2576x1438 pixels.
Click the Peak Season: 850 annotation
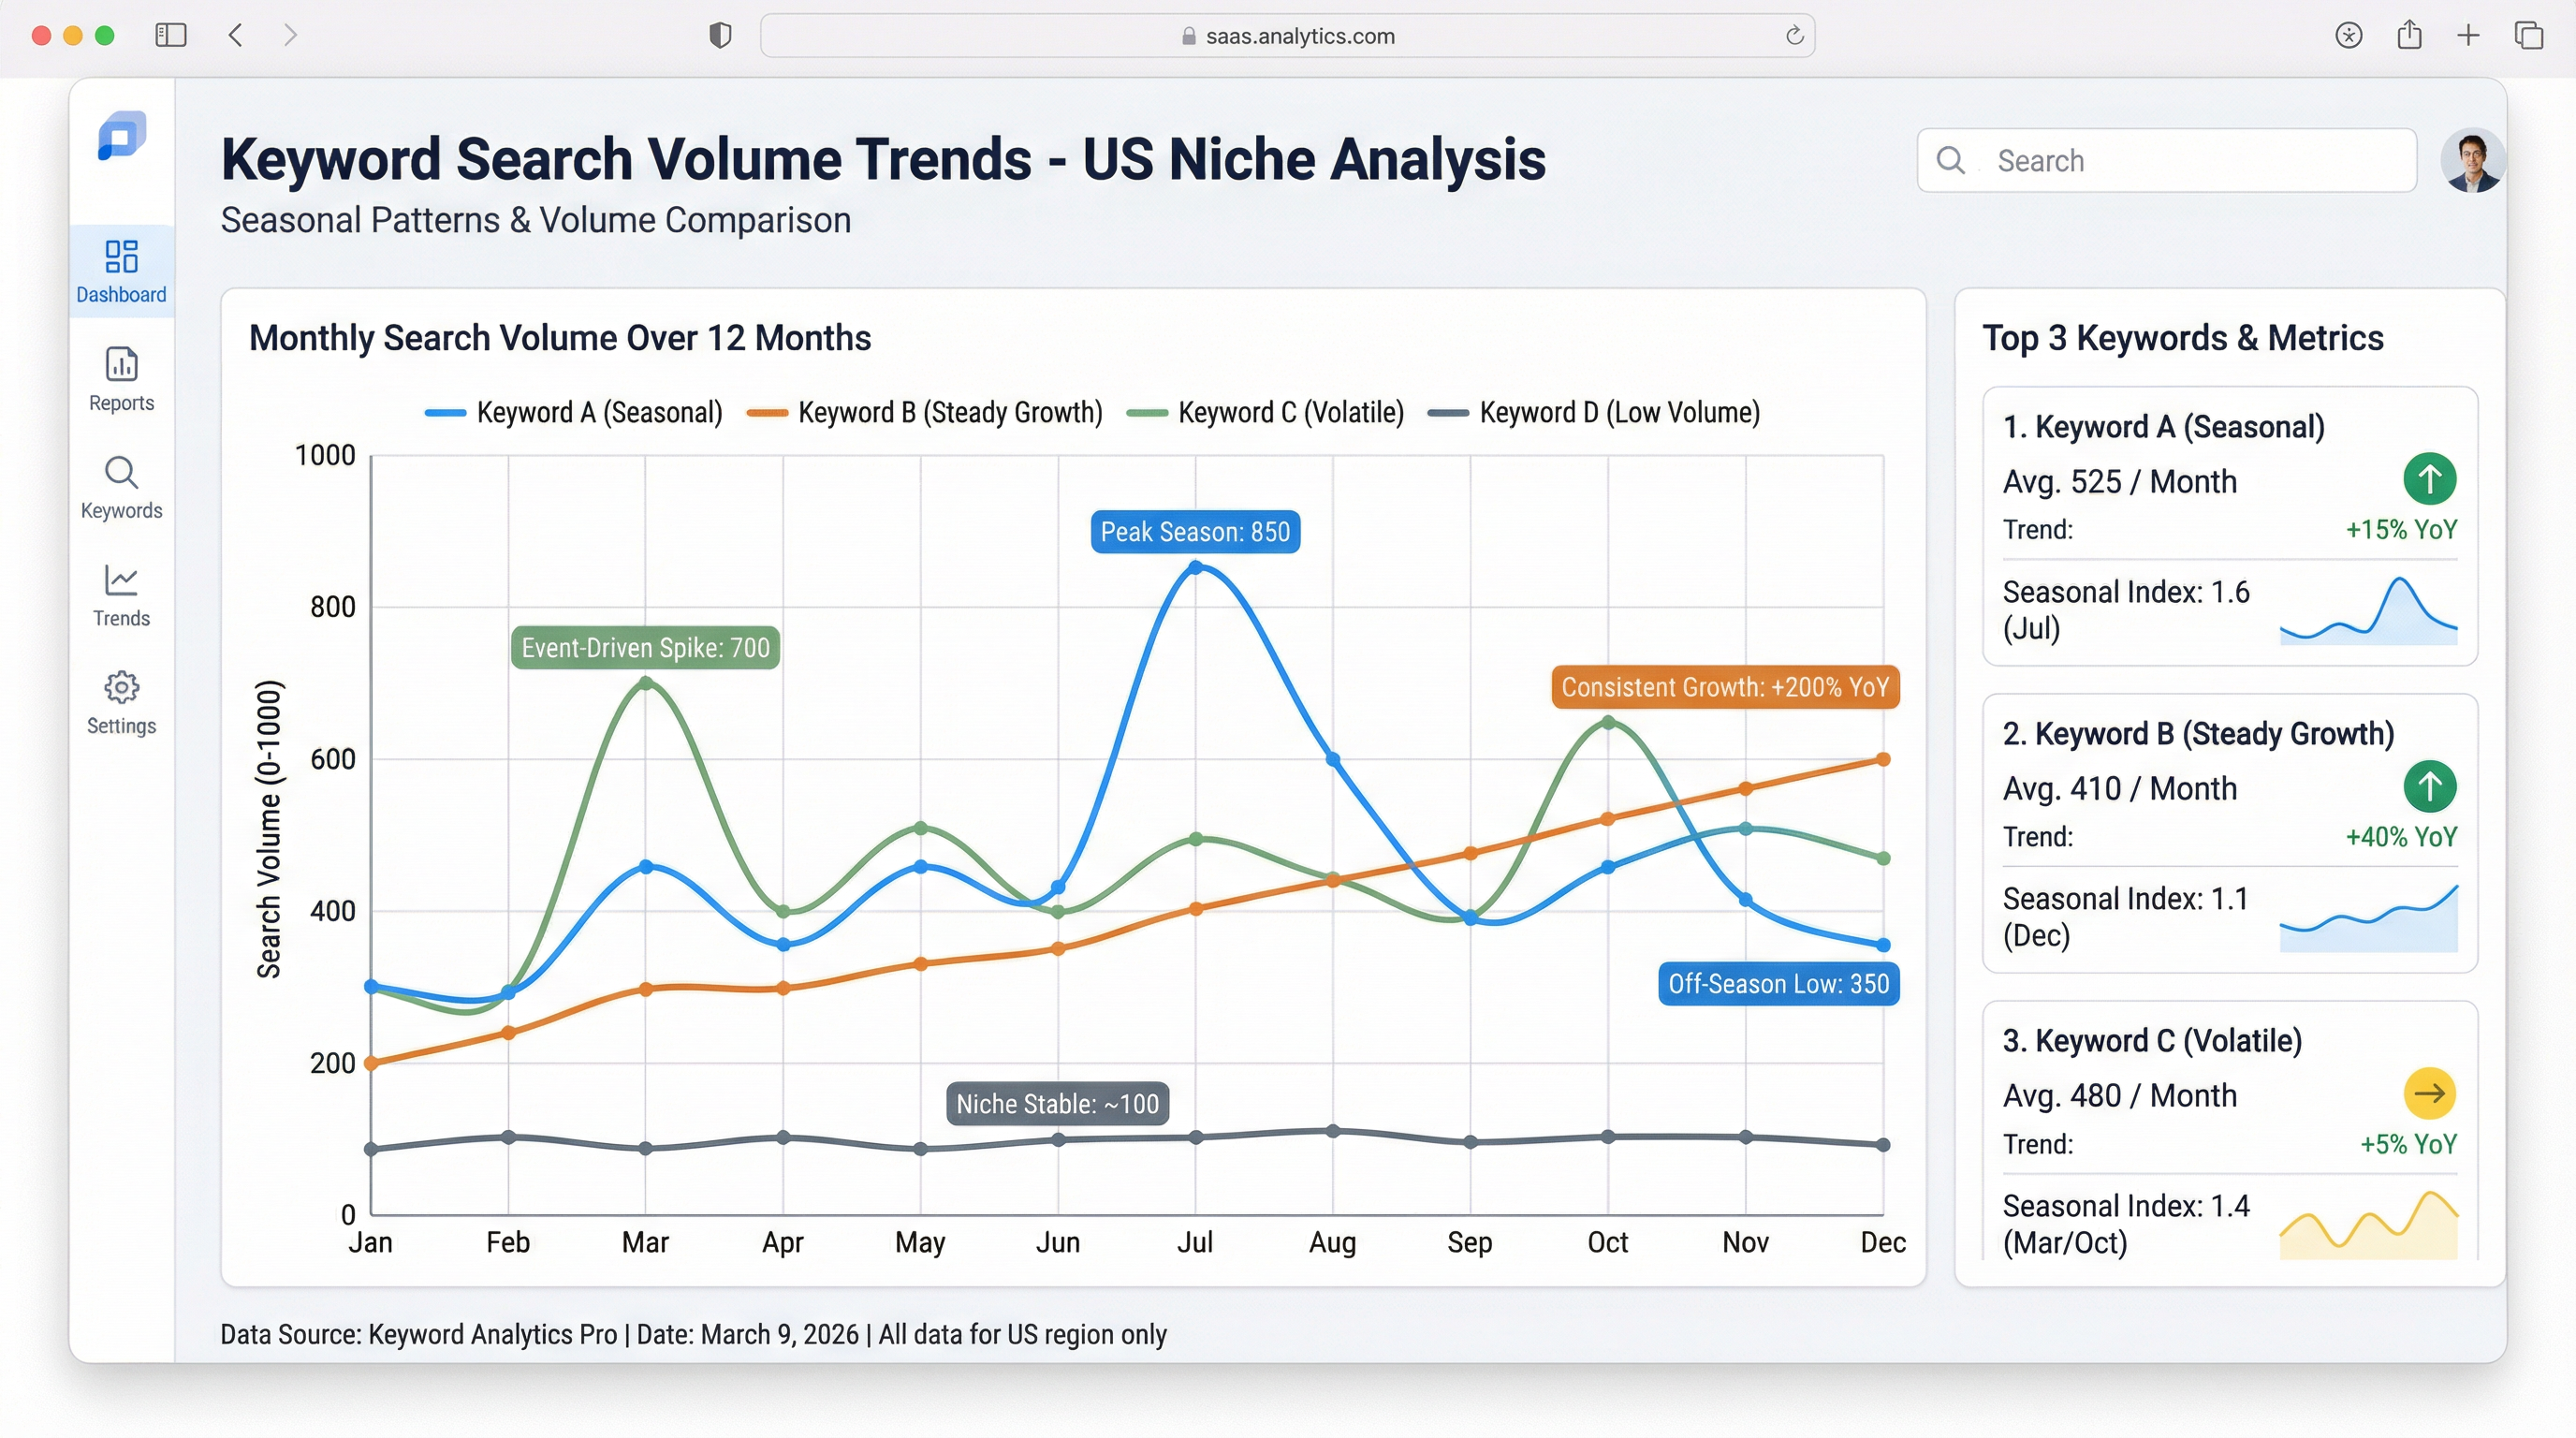[1194, 531]
